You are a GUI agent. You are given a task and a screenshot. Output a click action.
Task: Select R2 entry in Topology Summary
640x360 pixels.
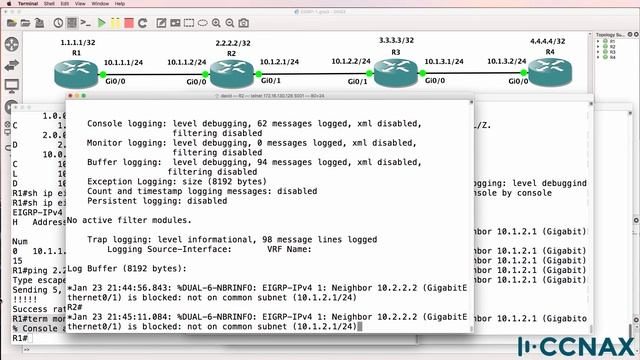click(x=612, y=47)
